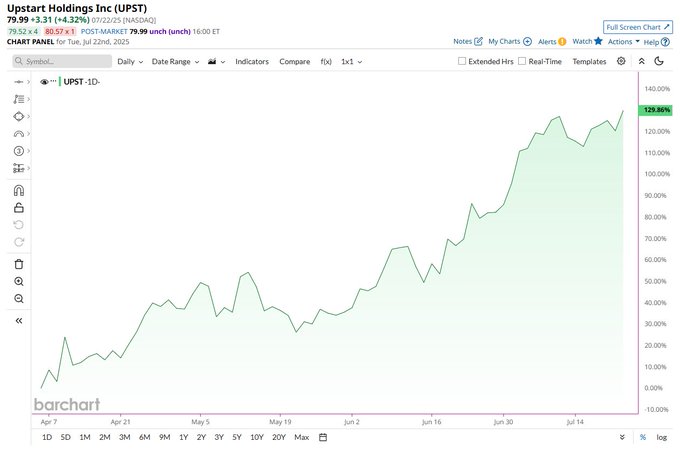680x449 pixels.
Task: Toggle the magnet snap mode icon
Action: point(19,190)
